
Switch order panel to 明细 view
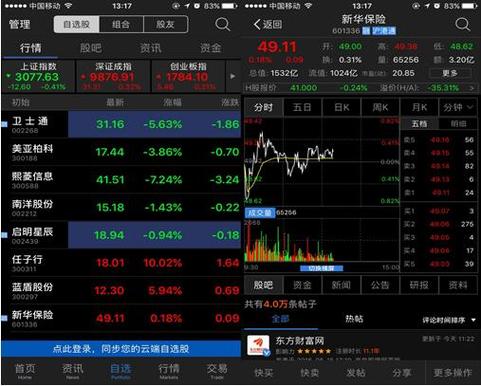458,124
